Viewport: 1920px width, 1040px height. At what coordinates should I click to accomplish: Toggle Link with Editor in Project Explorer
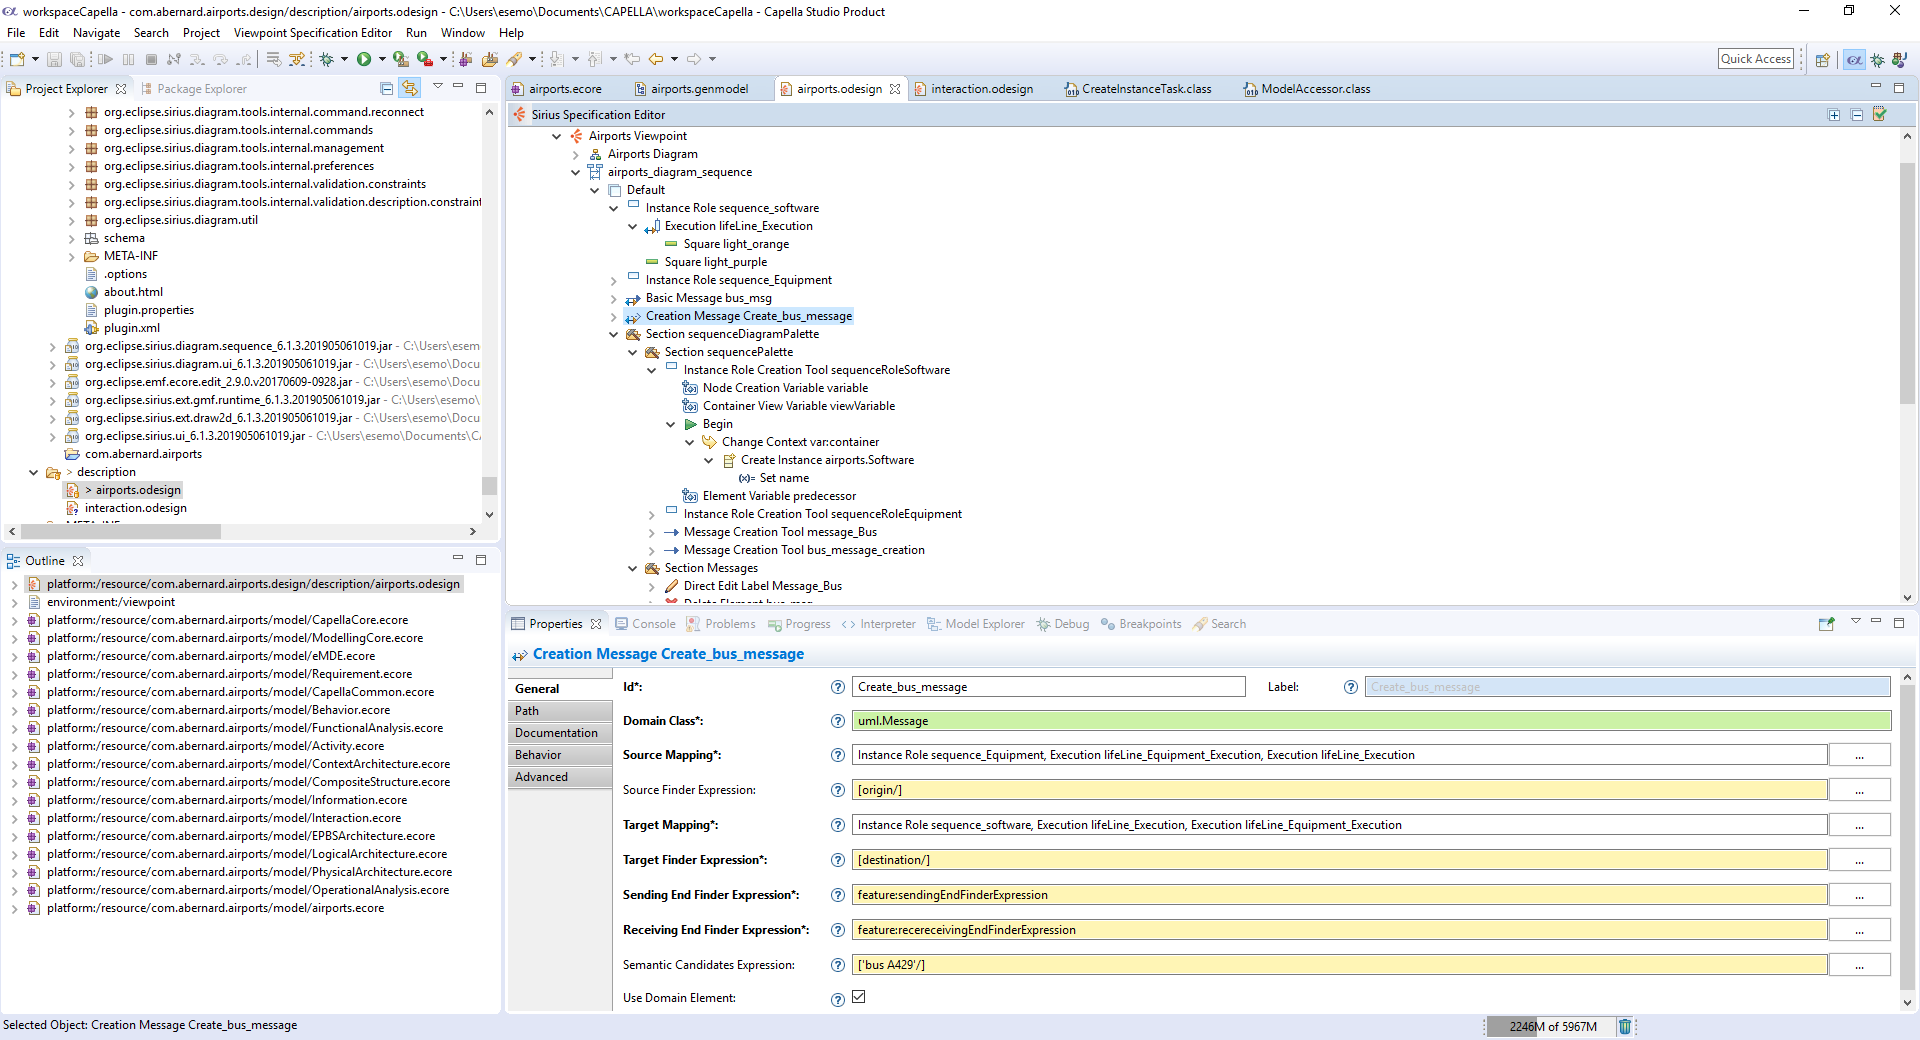(x=409, y=88)
